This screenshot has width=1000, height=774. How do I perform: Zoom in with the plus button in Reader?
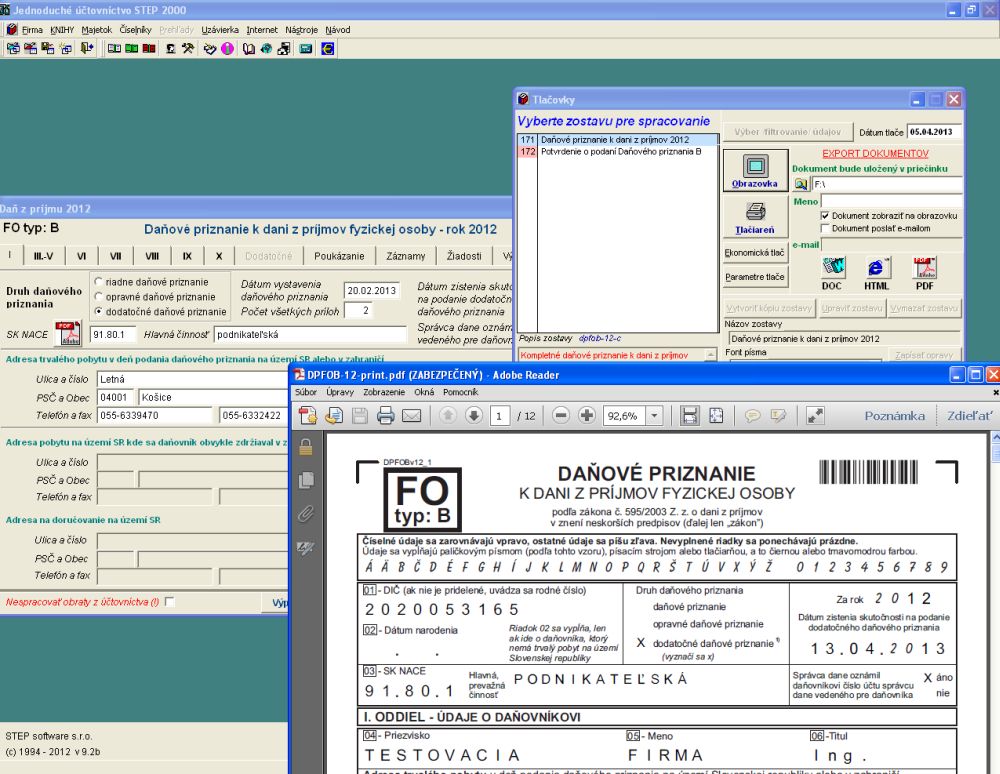pos(587,416)
